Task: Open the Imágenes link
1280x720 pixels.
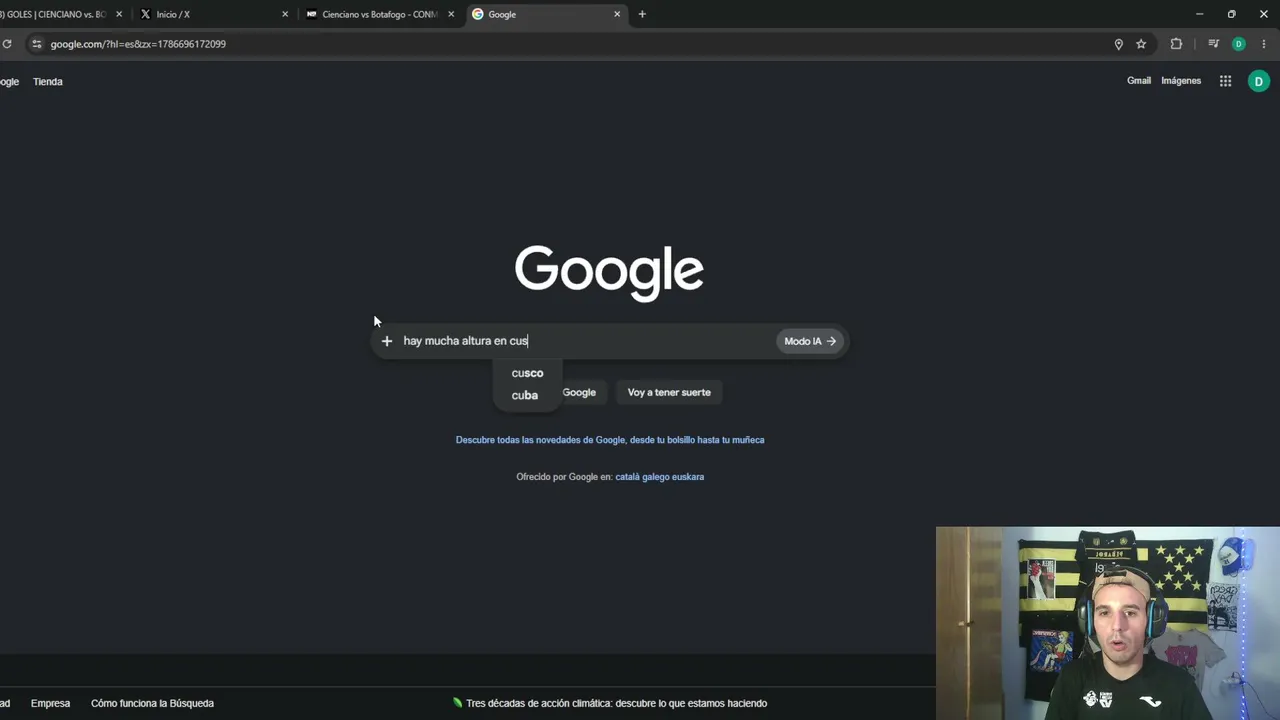Action: pos(1181,81)
